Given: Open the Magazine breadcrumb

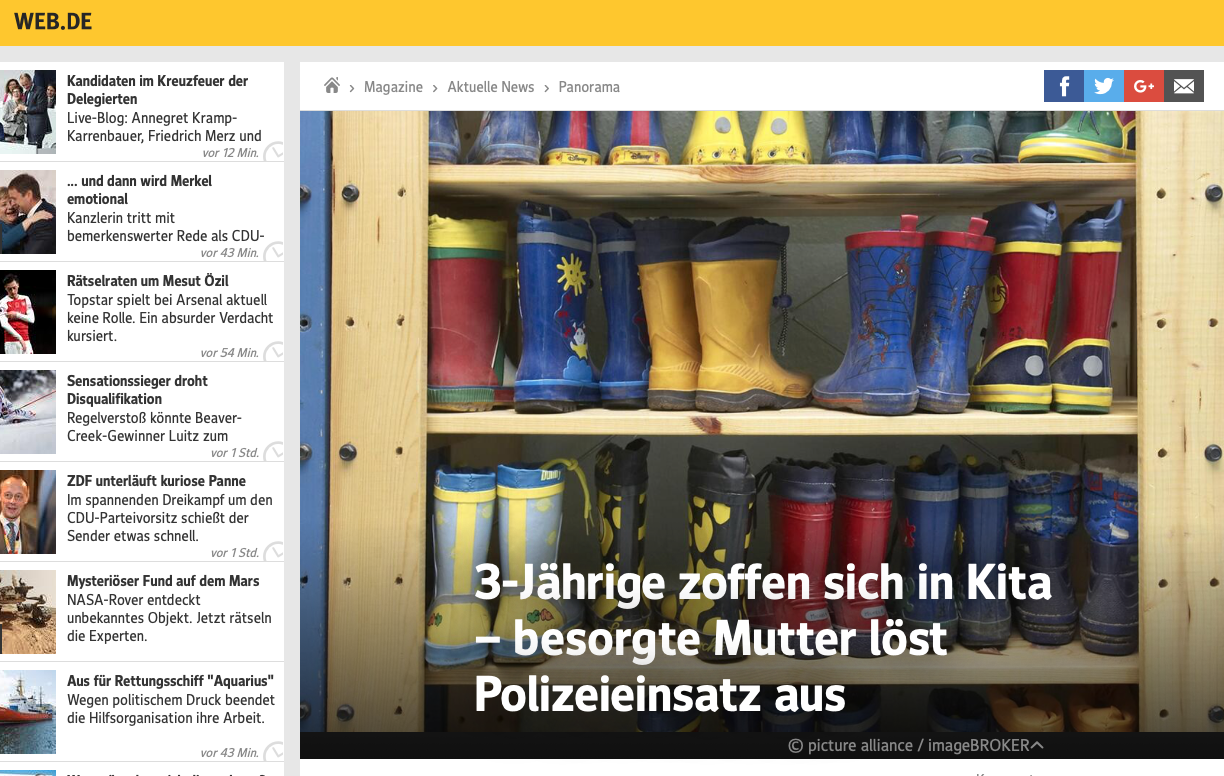Looking at the screenshot, I should 393,87.
